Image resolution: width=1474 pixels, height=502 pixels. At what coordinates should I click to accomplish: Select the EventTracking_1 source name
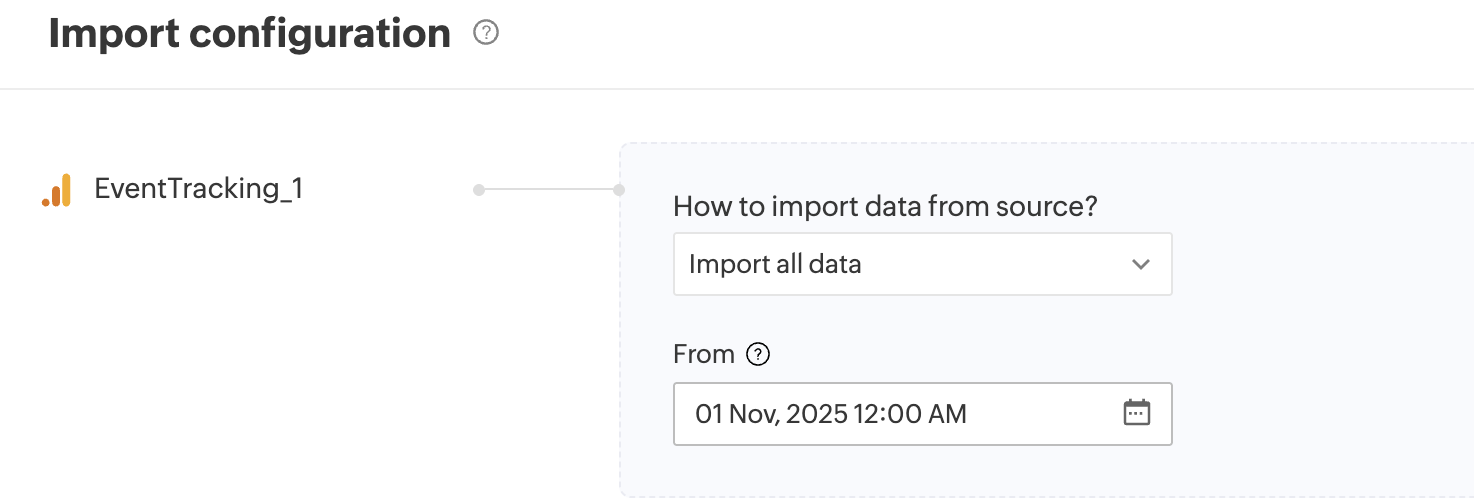point(198,189)
